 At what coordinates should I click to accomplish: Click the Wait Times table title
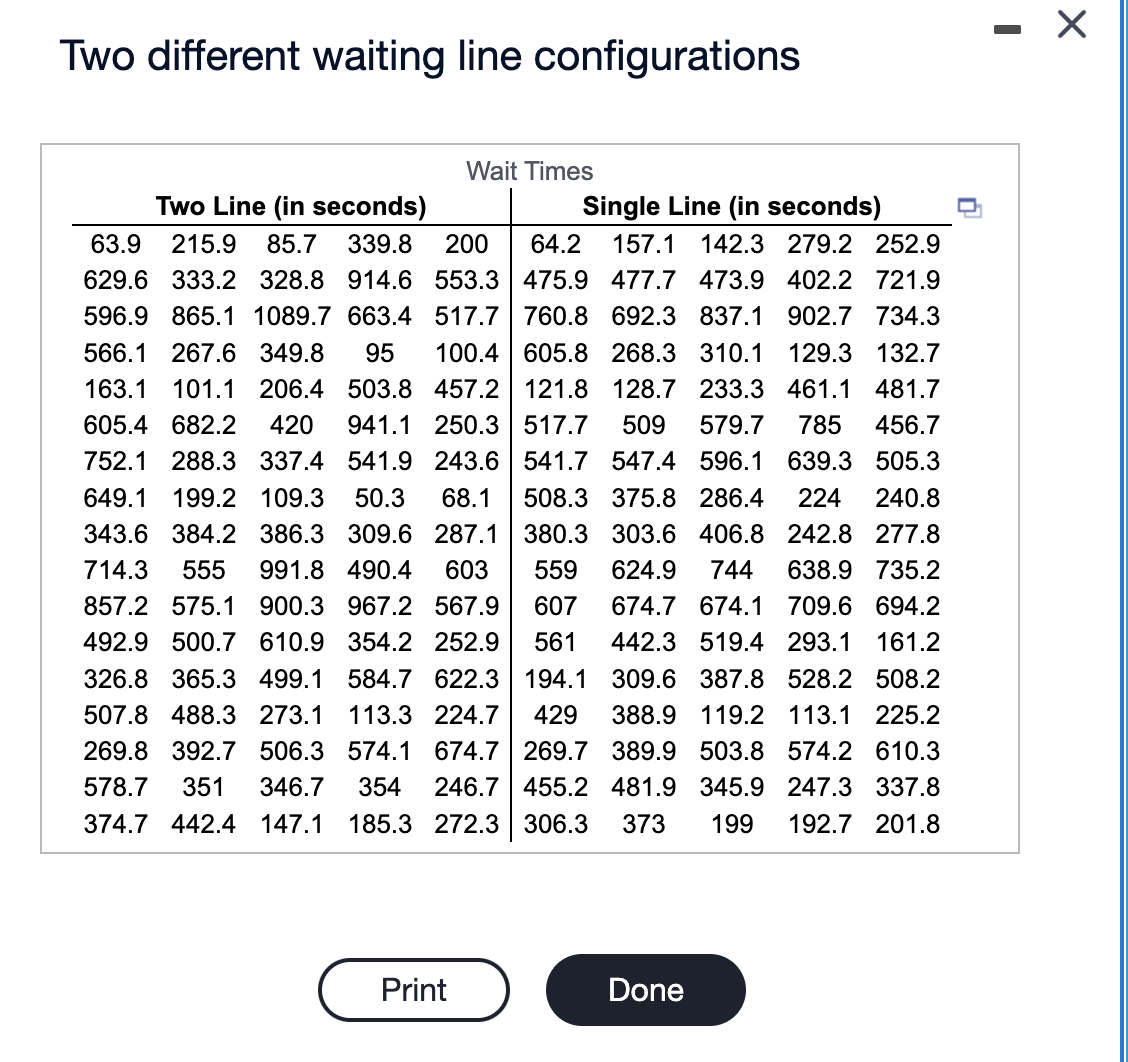[x=528, y=171]
